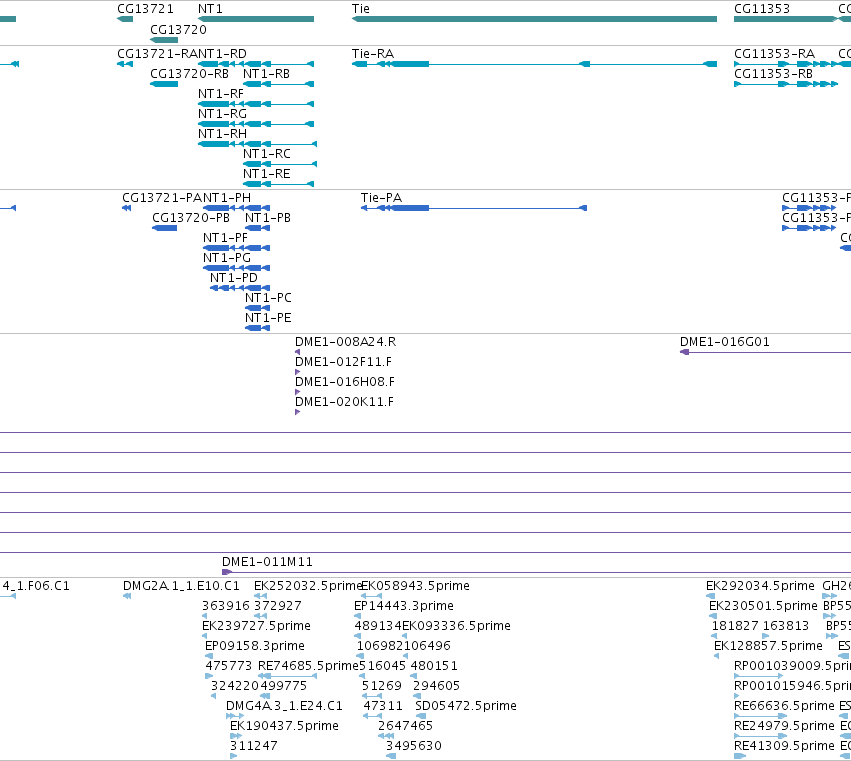
Task: Select the CG13720 gene bar
Action: click(x=164, y=40)
